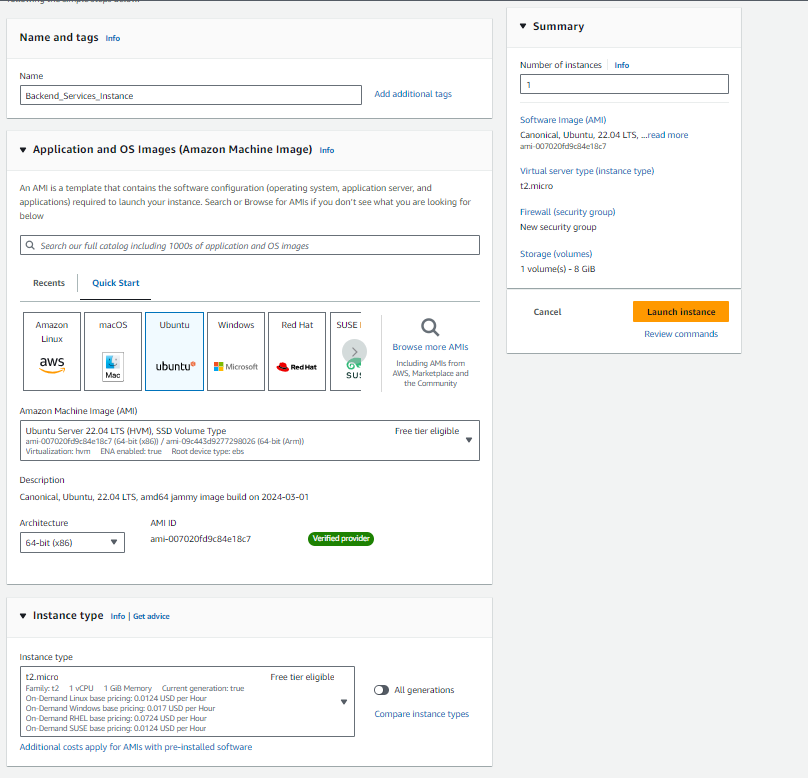Select the Red Hat AMI tile
The width and height of the screenshot is (808, 778).
point(297,351)
